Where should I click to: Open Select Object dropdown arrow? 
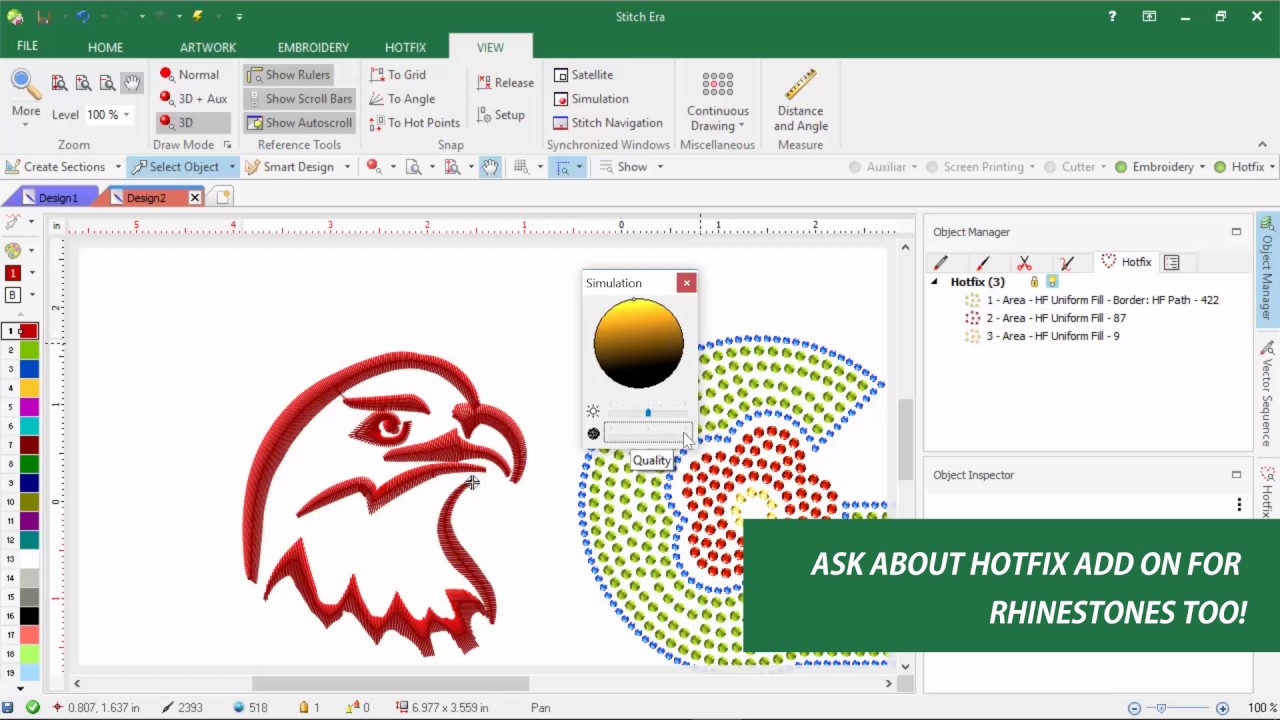coord(232,167)
